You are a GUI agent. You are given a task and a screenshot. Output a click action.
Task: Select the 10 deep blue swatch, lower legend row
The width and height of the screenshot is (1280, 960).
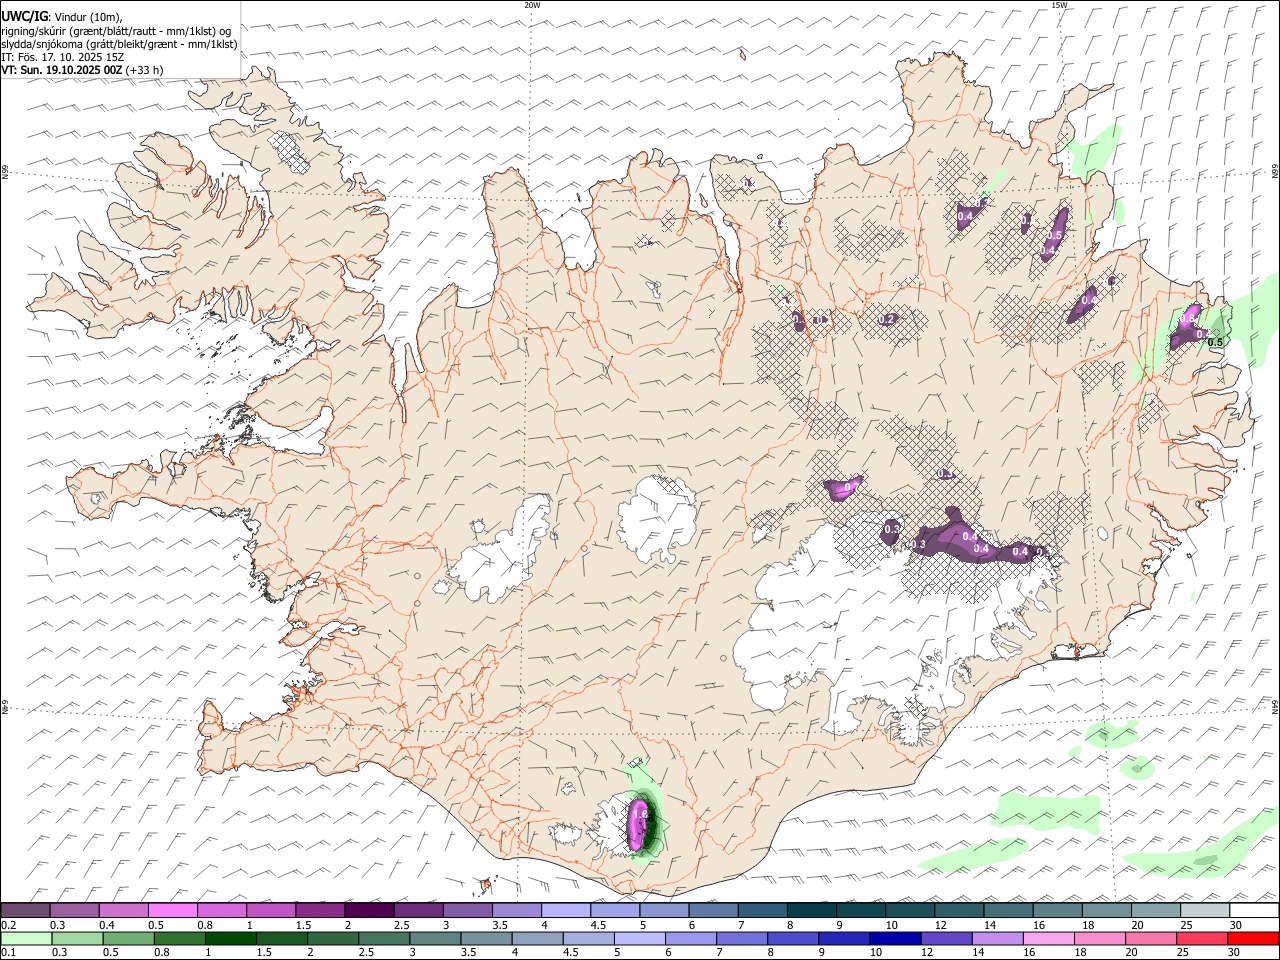click(895, 938)
